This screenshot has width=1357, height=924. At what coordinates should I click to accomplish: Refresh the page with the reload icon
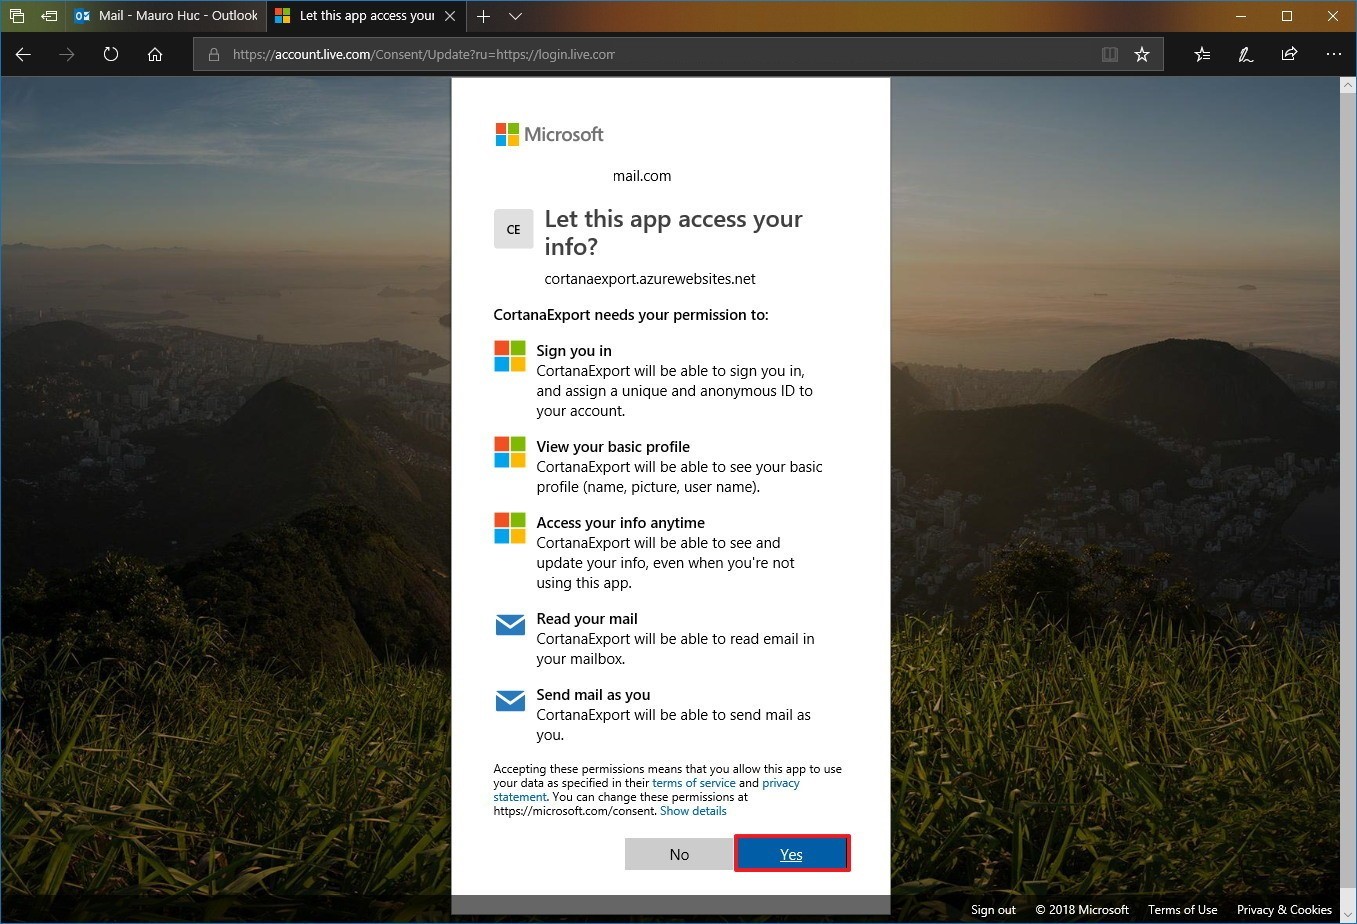point(111,55)
